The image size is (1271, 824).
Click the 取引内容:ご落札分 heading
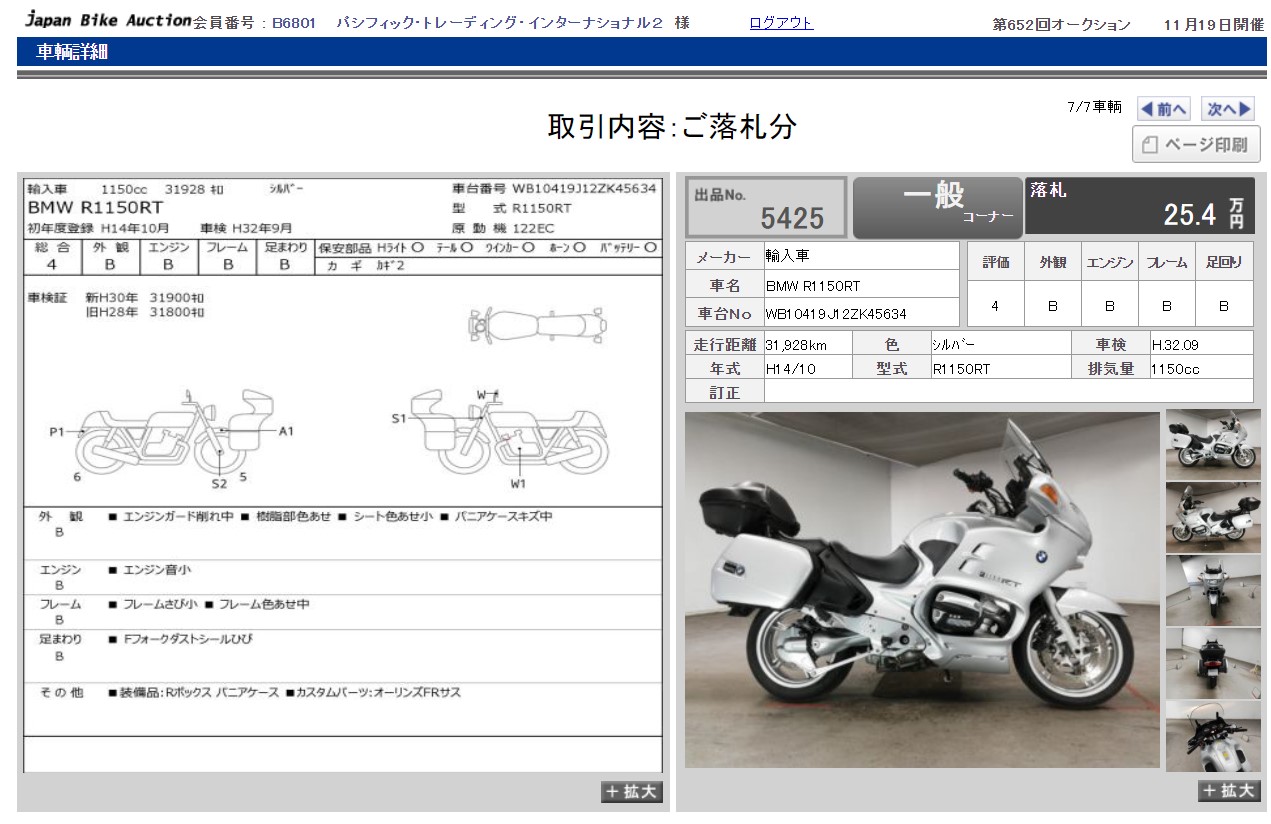672,127
